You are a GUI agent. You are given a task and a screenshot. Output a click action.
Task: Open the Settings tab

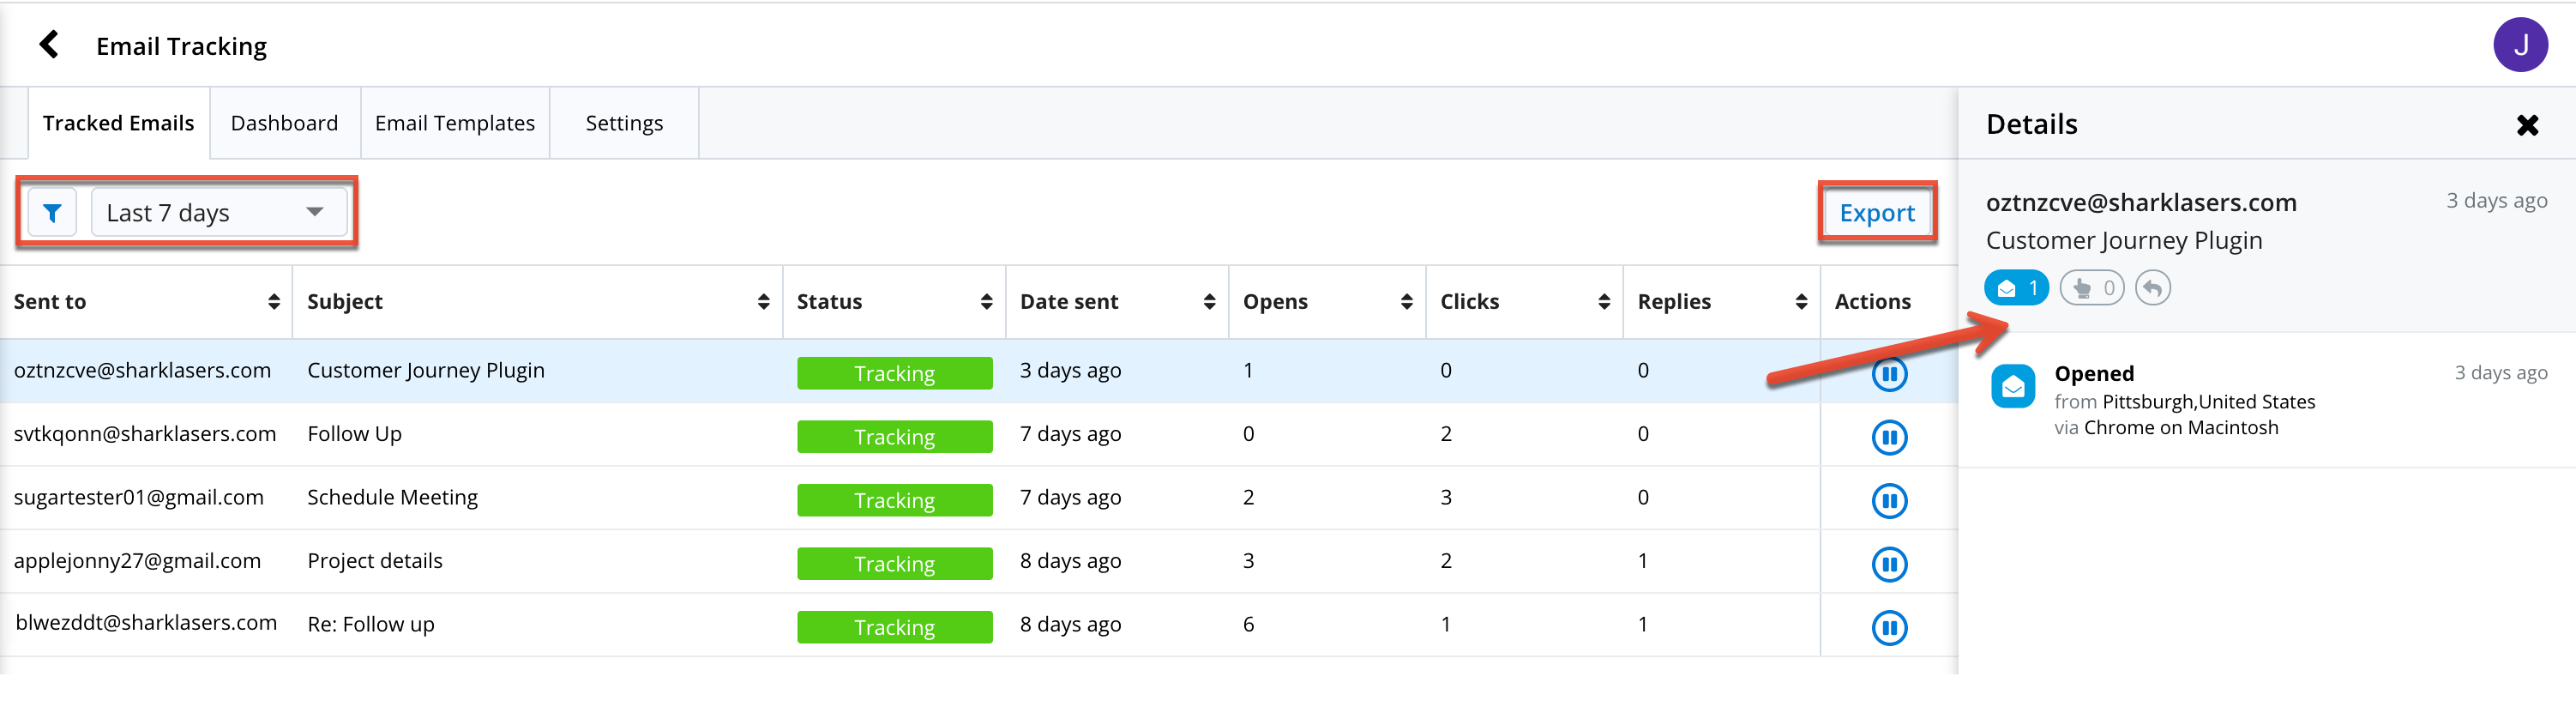(624, 123)
